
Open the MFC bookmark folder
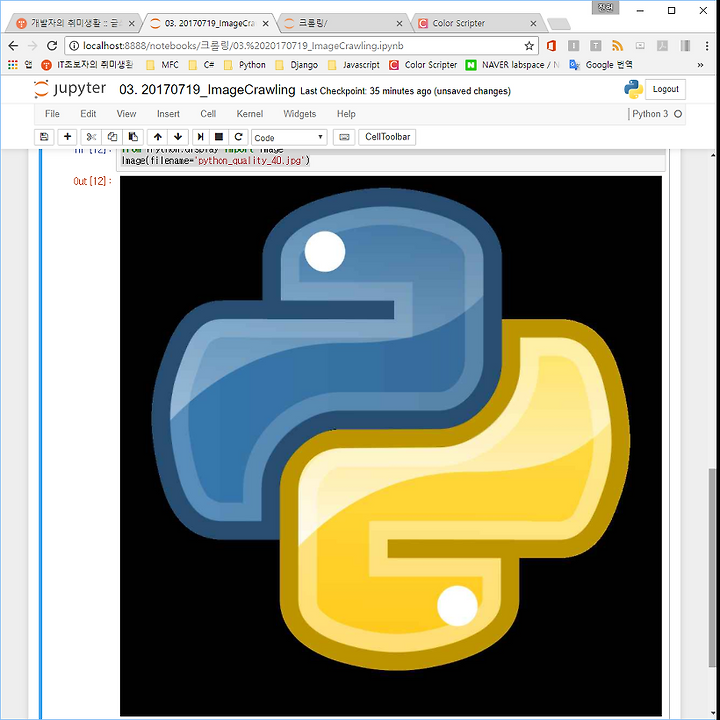pos(163,65)
